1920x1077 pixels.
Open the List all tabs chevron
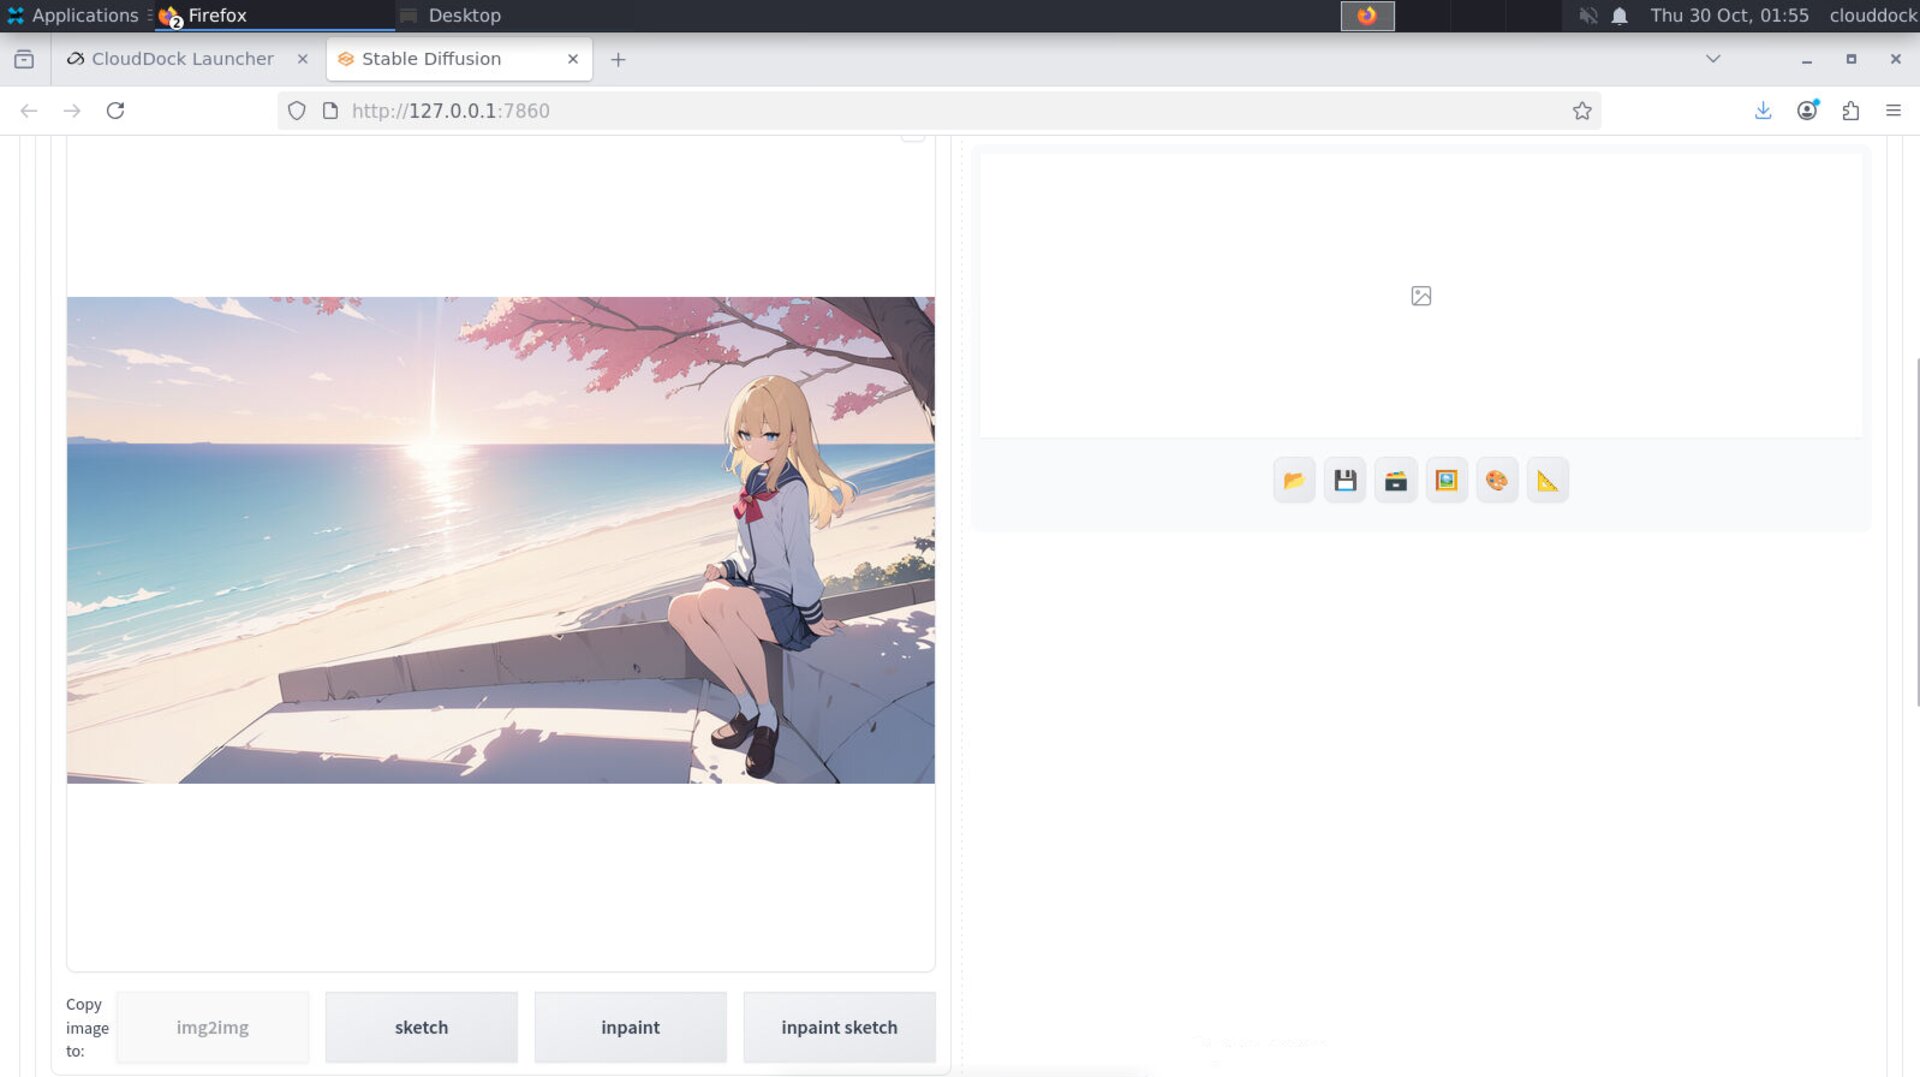(x=1713, y=59)
